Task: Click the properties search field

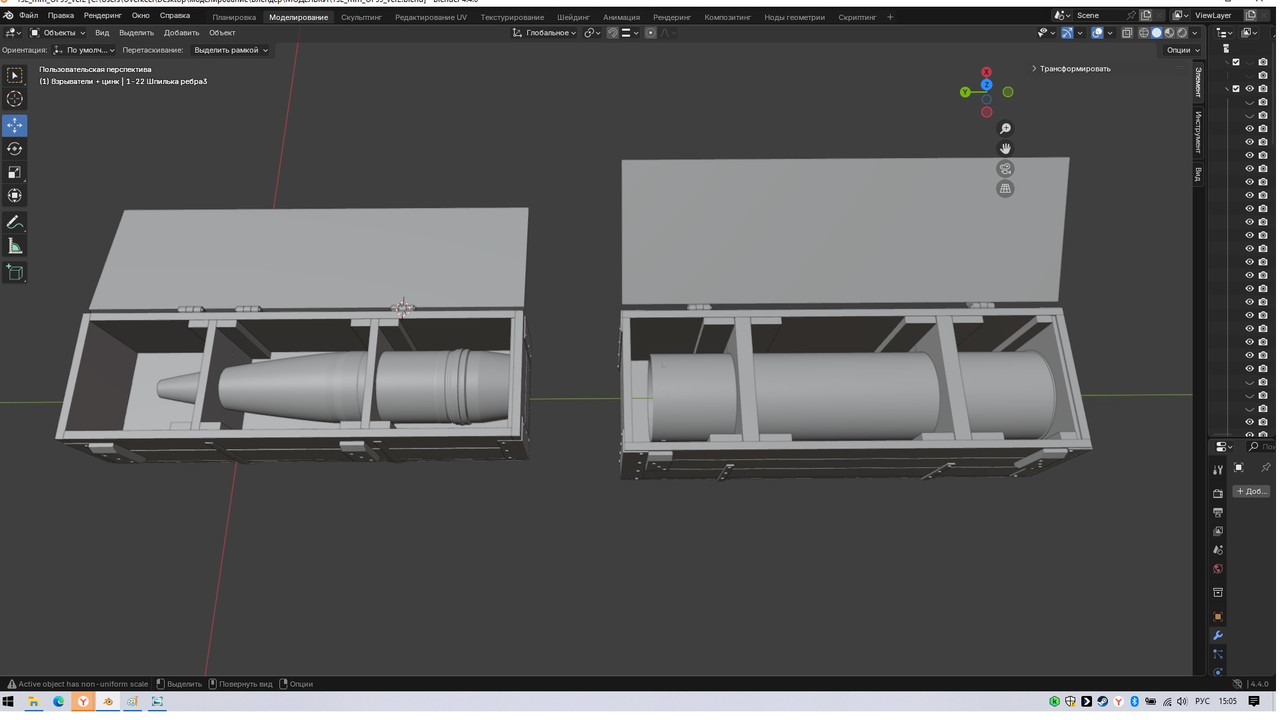Action: click(1262, 446)
